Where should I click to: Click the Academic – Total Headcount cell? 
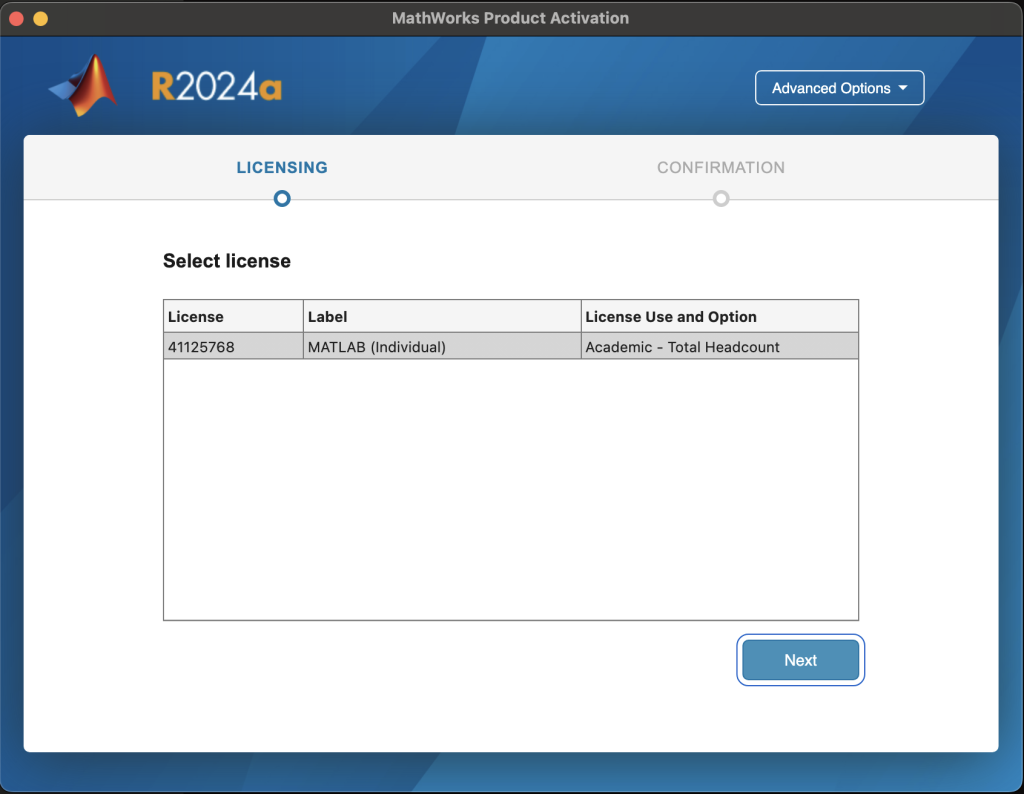720,347
